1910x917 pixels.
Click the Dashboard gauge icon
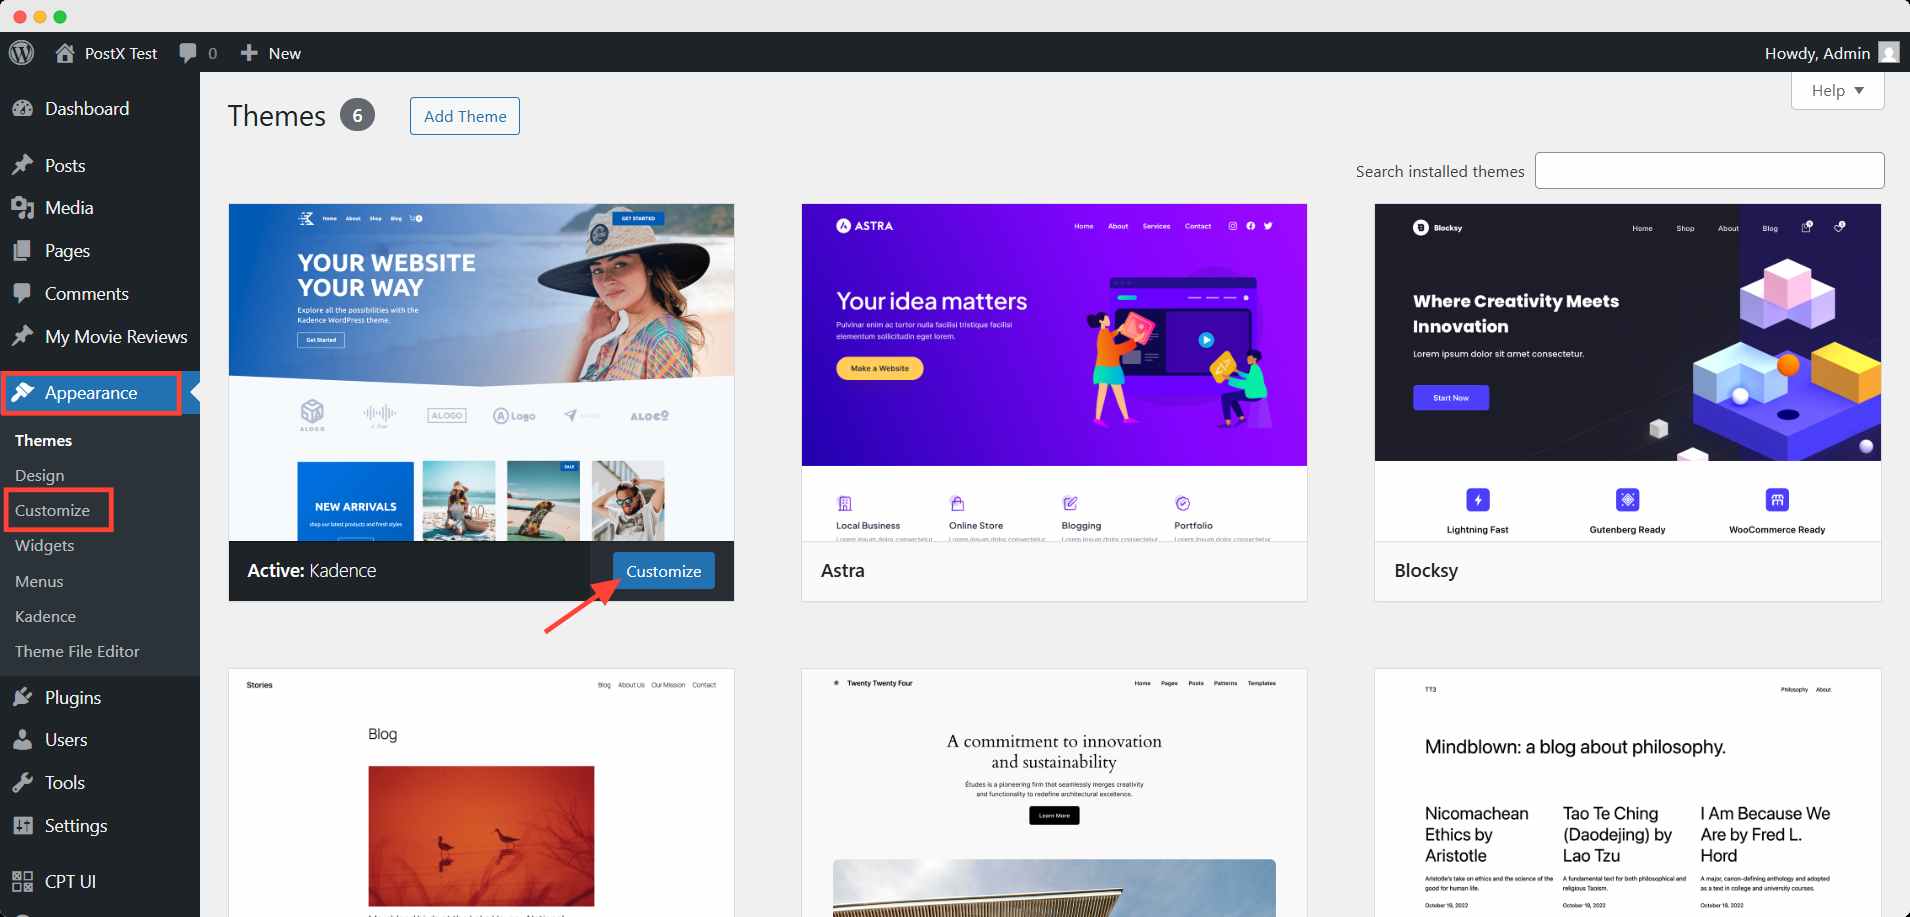(22, 109)
